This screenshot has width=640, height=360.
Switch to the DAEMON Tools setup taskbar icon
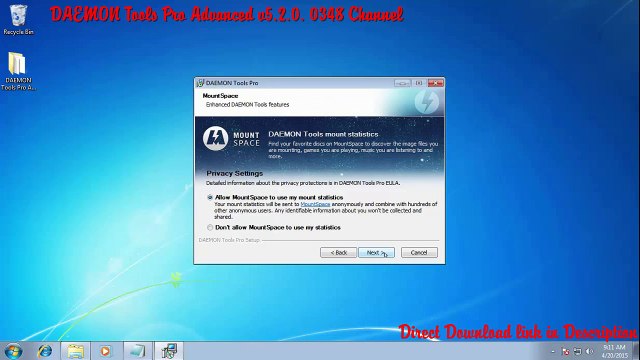click(169, 351)
